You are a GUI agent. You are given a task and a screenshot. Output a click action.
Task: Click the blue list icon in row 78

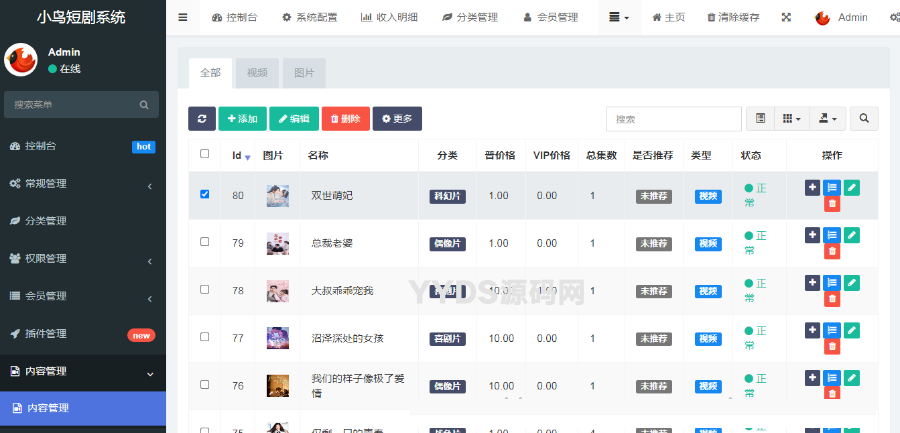[x=831, y=283]
